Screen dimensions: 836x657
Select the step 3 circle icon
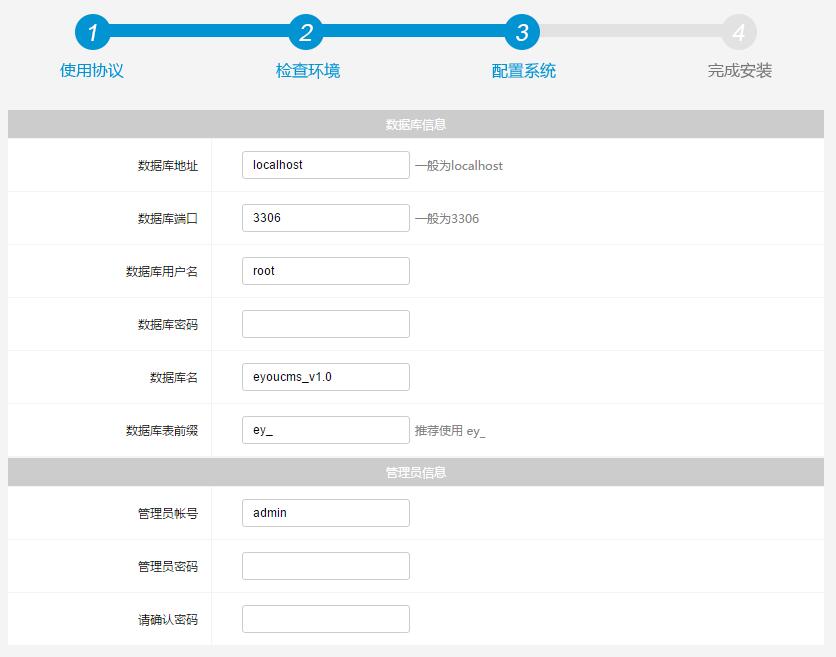(522, 32)
